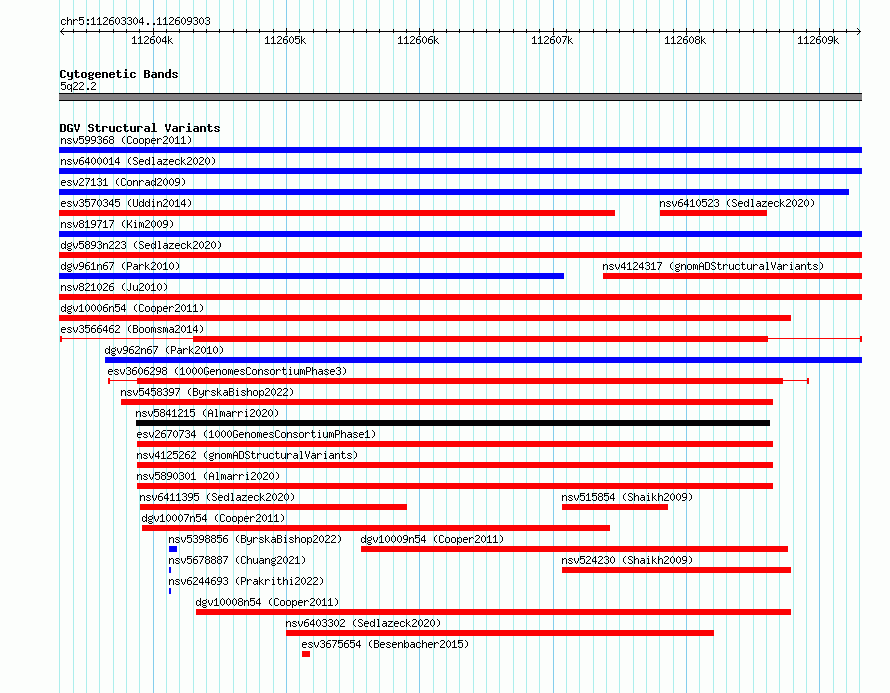890x693 pixels.
Task: Click the black nsv5841215 variant bar
Action: (x=453, y=423)
